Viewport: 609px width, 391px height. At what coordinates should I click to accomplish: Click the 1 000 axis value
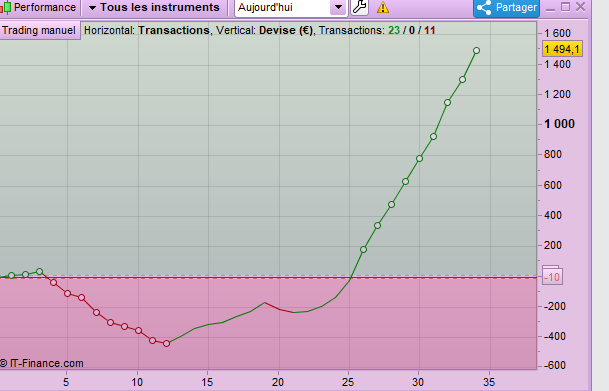[x=559, y=124]
